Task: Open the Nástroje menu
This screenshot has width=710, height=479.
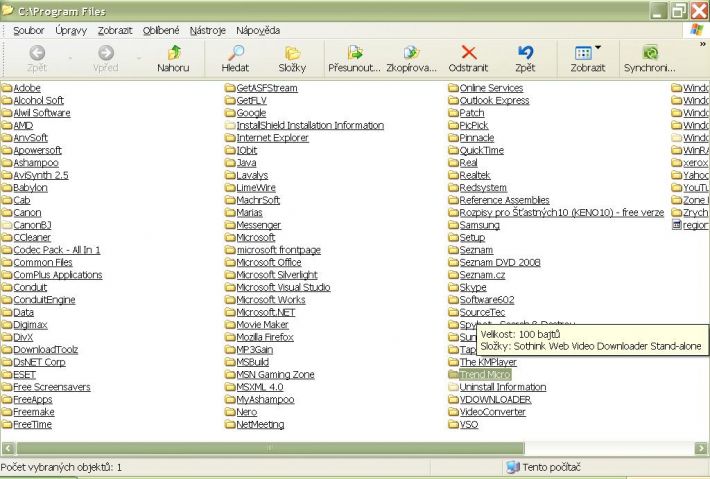Action: (207, 30)
